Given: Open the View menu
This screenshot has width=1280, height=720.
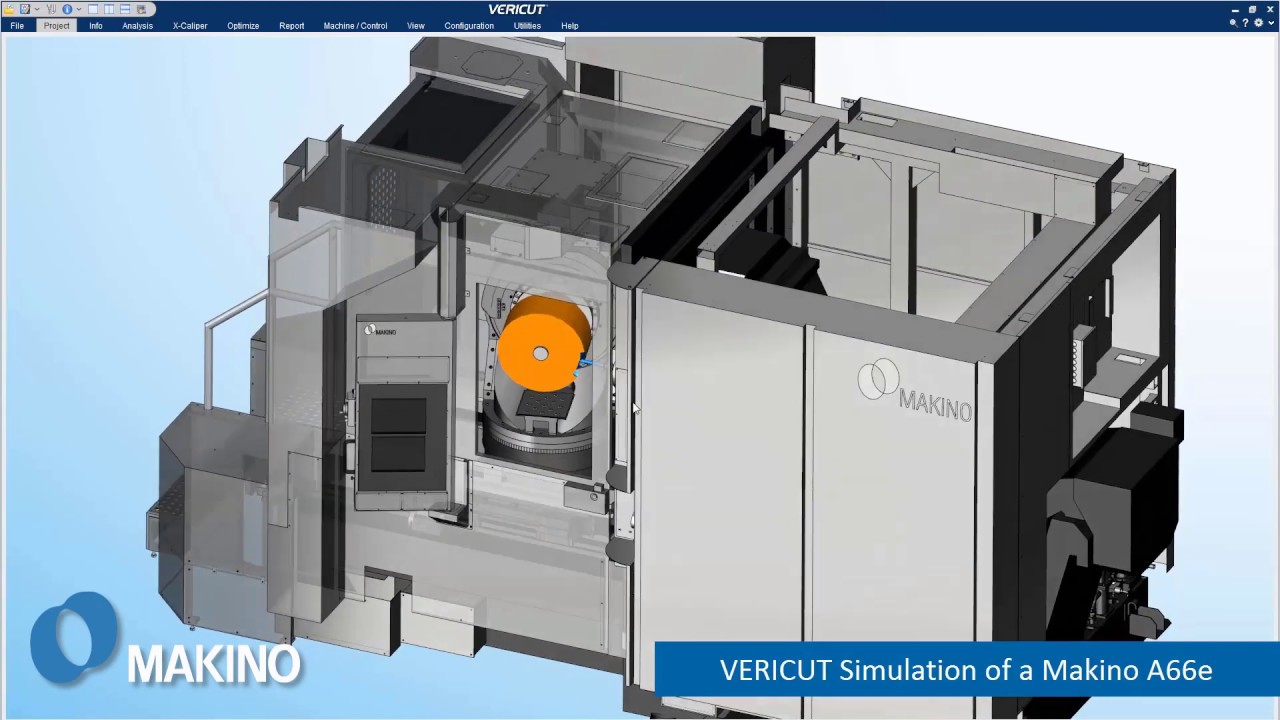Looking at the screenshot, I should [416, 26].
